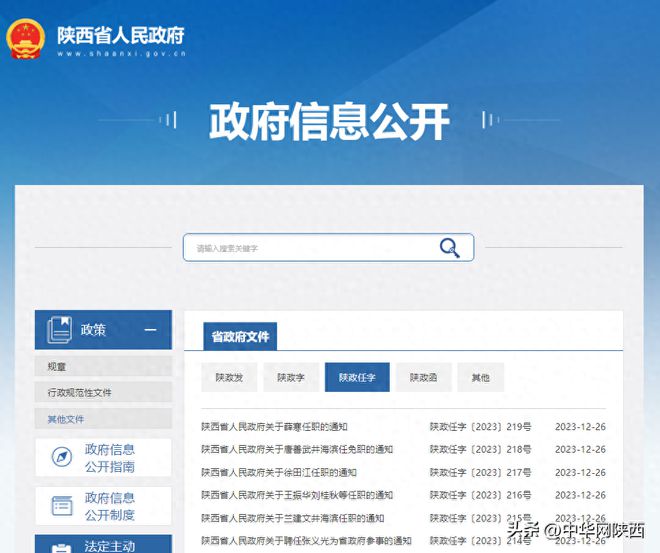Open the 徐田江任职的通知 notice link

(x=279, y=472)
